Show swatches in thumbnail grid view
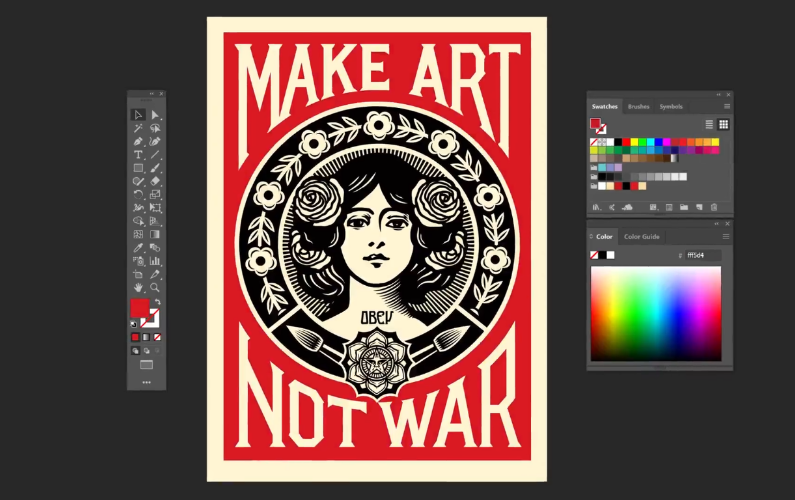This screenshot has width=795, height=500. pos(724,124)
